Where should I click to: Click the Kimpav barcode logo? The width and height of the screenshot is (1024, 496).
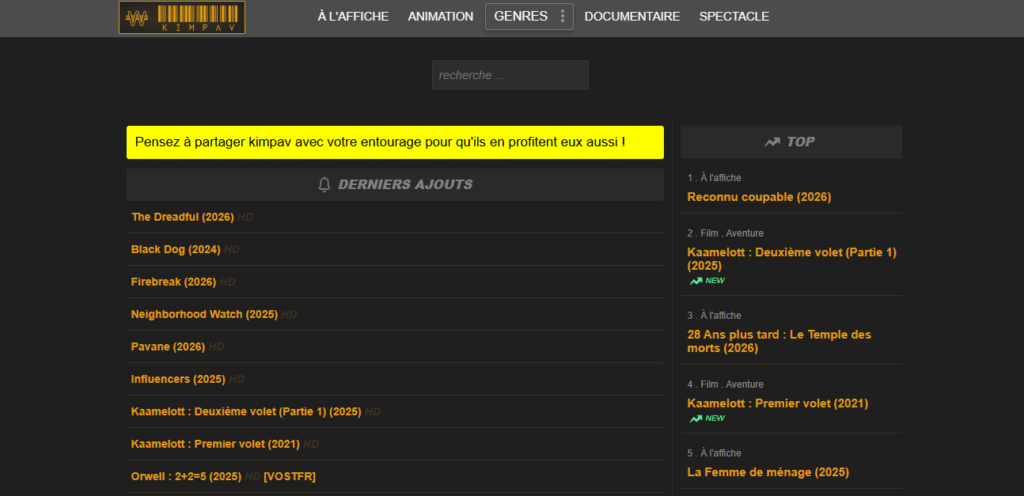point(182,17)
